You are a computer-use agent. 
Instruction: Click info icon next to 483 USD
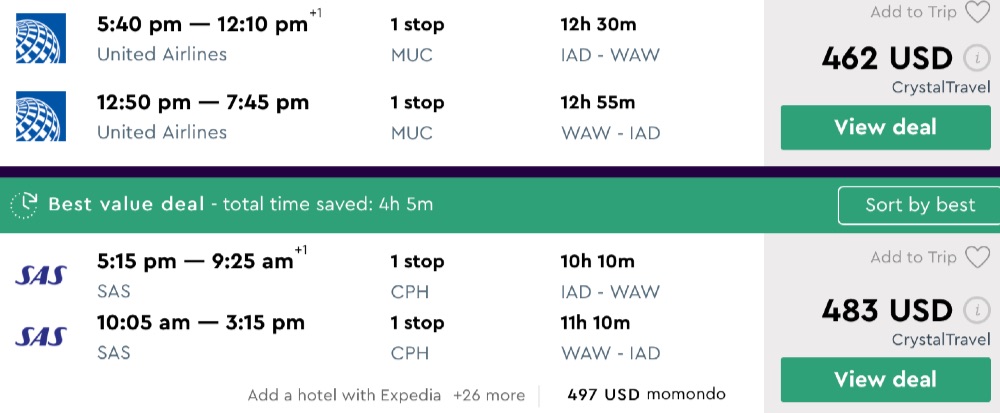[976, 310]
